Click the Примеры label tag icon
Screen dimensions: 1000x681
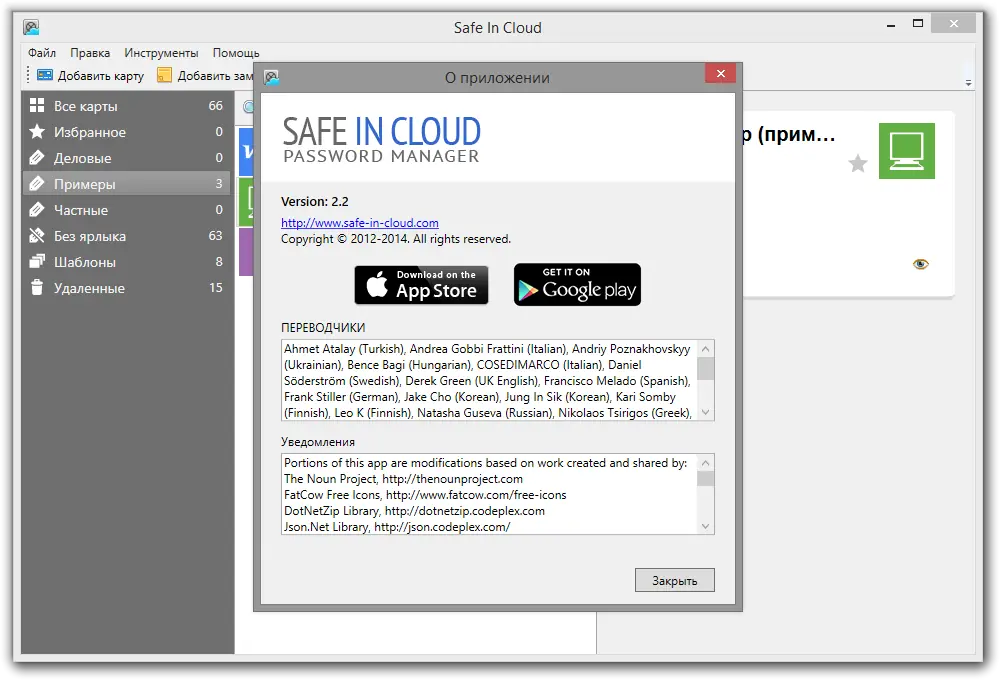pos(37,184)
